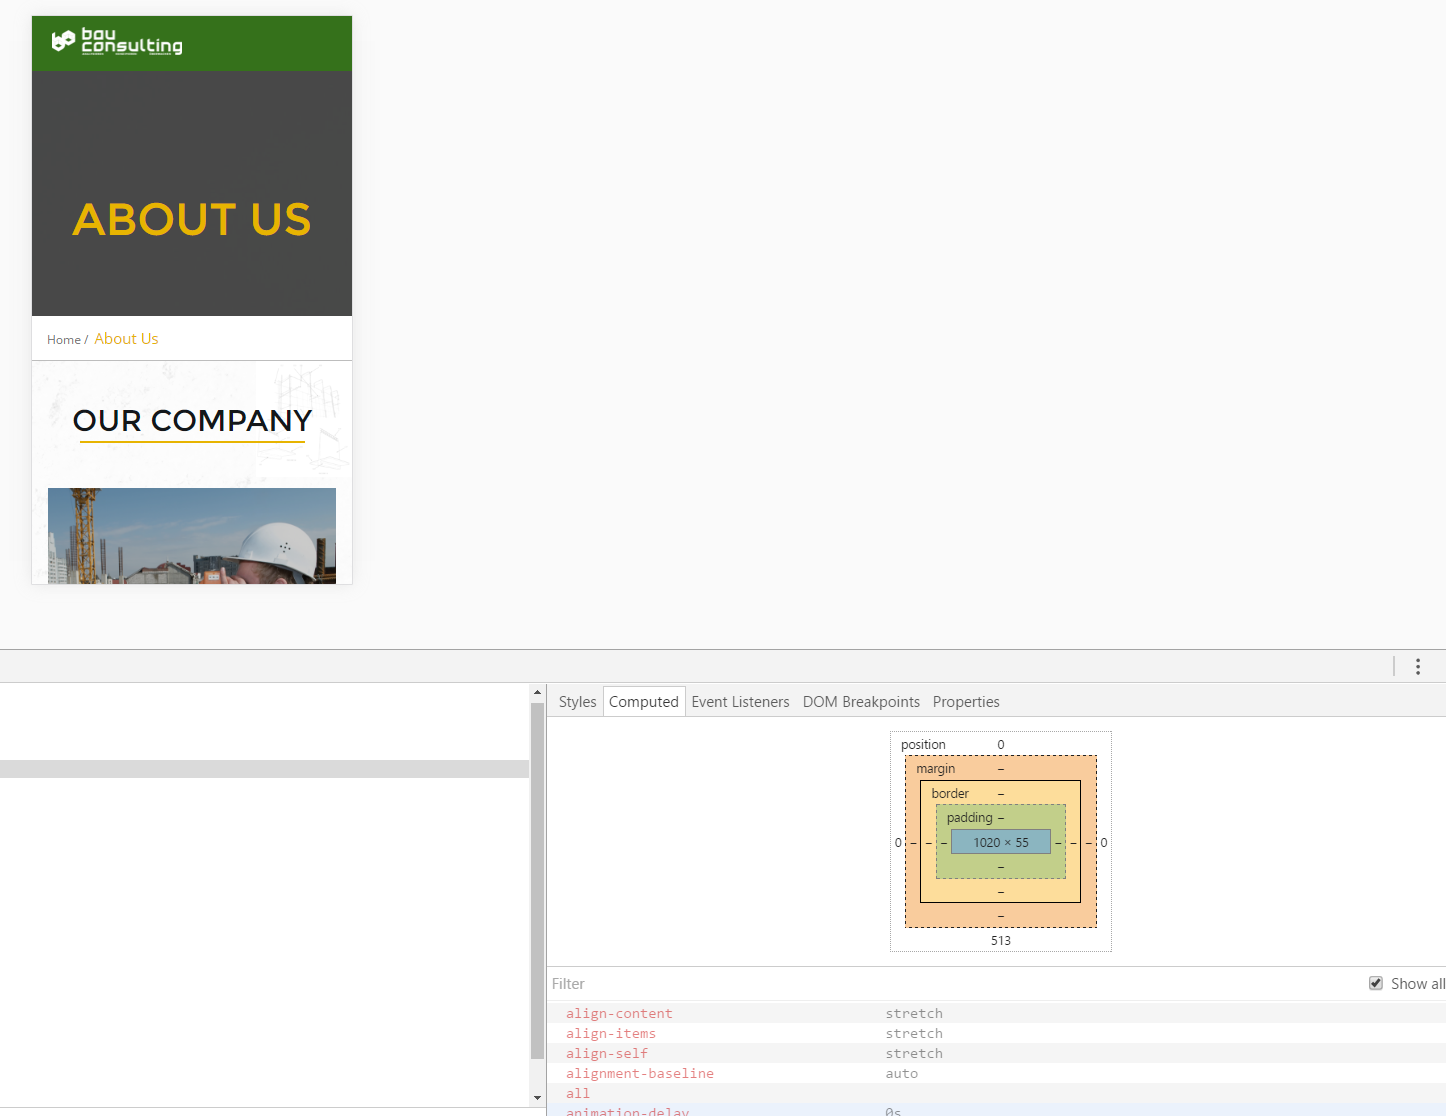Open the Event Listeners tab
This screenshot has height=1116, width=1446.
[x=740, y=702]
